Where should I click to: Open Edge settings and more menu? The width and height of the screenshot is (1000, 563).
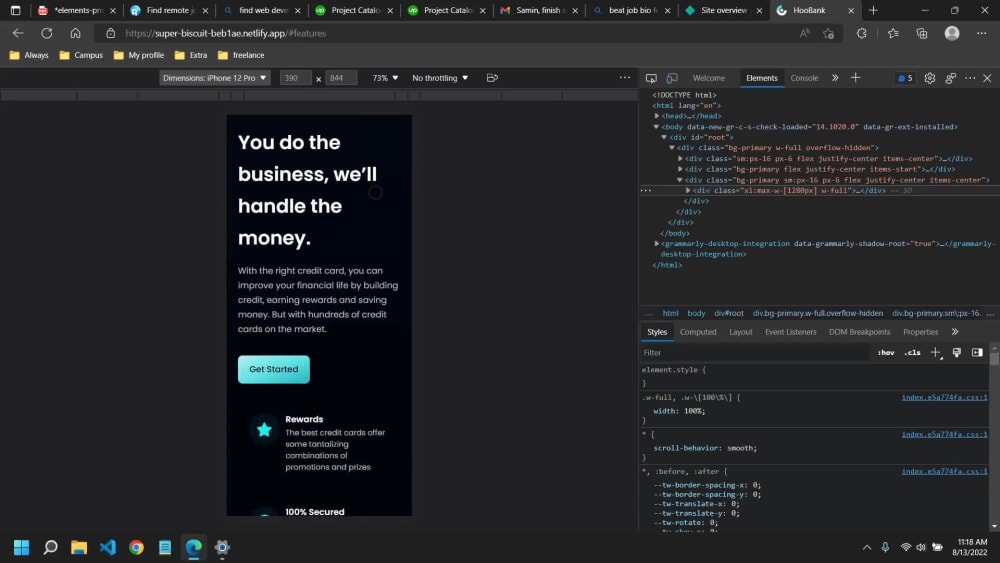pos(982,33)
